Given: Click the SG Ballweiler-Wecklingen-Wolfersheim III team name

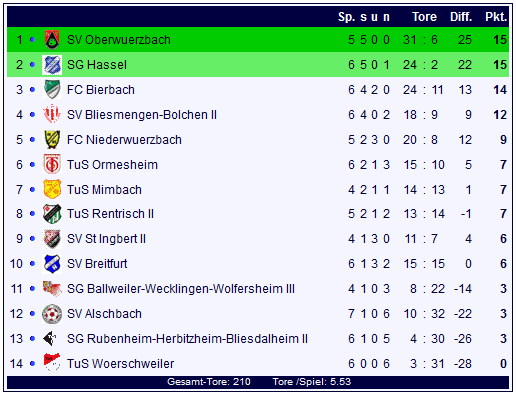Looking at the screenshot, I should [x=181, y=289].
